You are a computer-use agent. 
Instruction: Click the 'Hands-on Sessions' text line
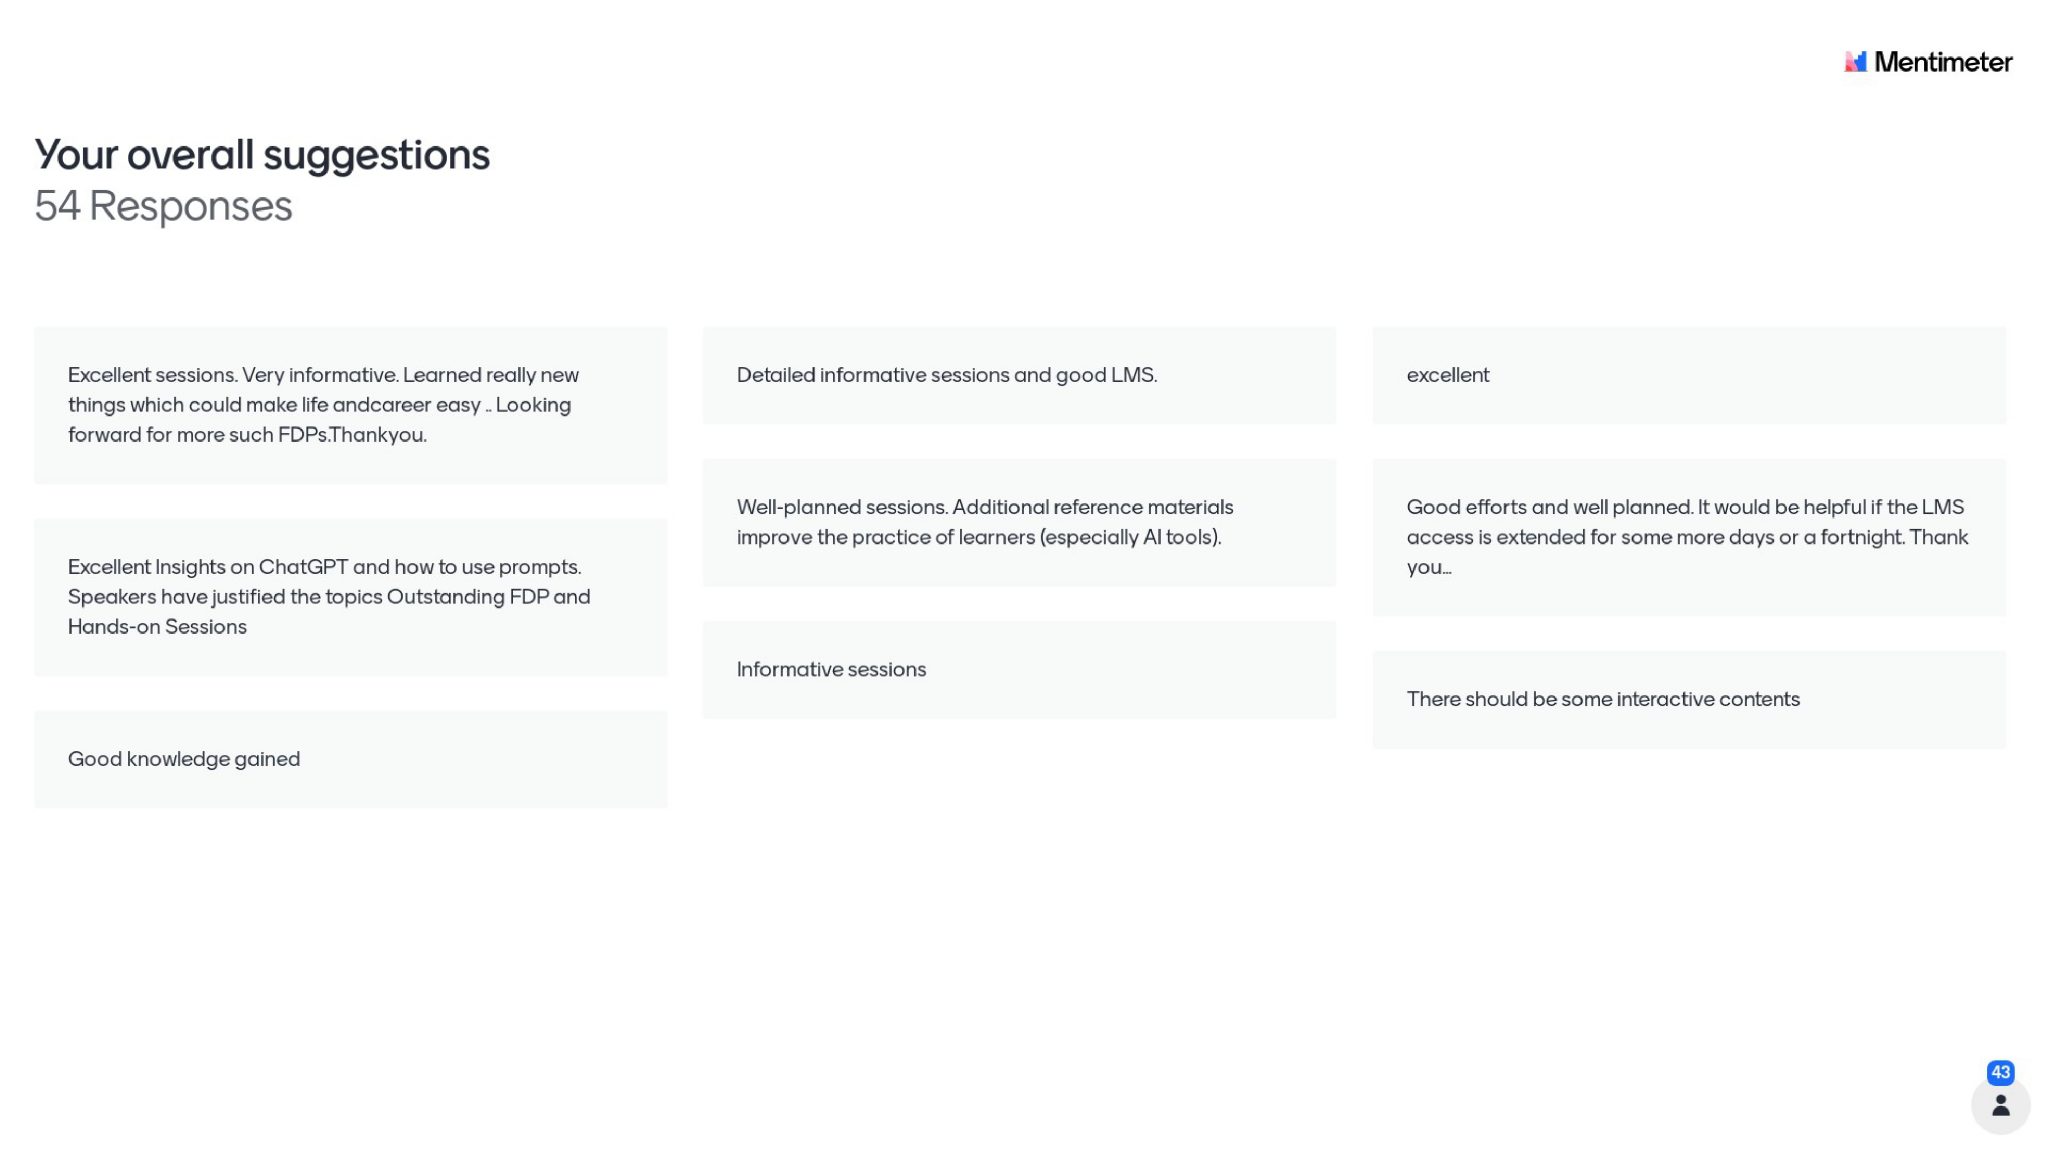pos(157,627)
